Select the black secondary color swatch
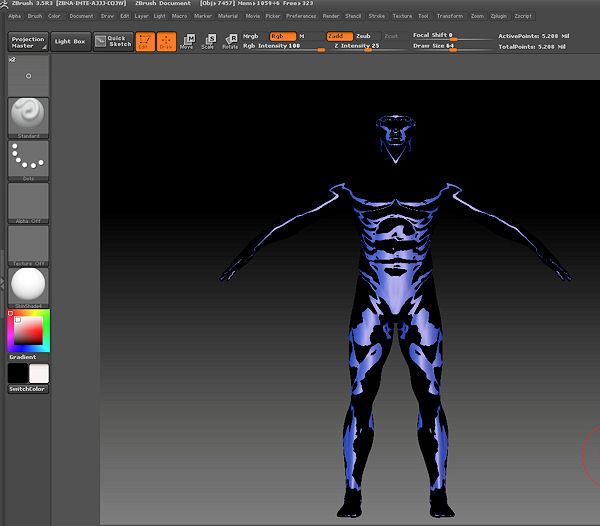Image resolution: width=600 pixels, height=526 pixels. pyautogui.click(x=18, y=373)
